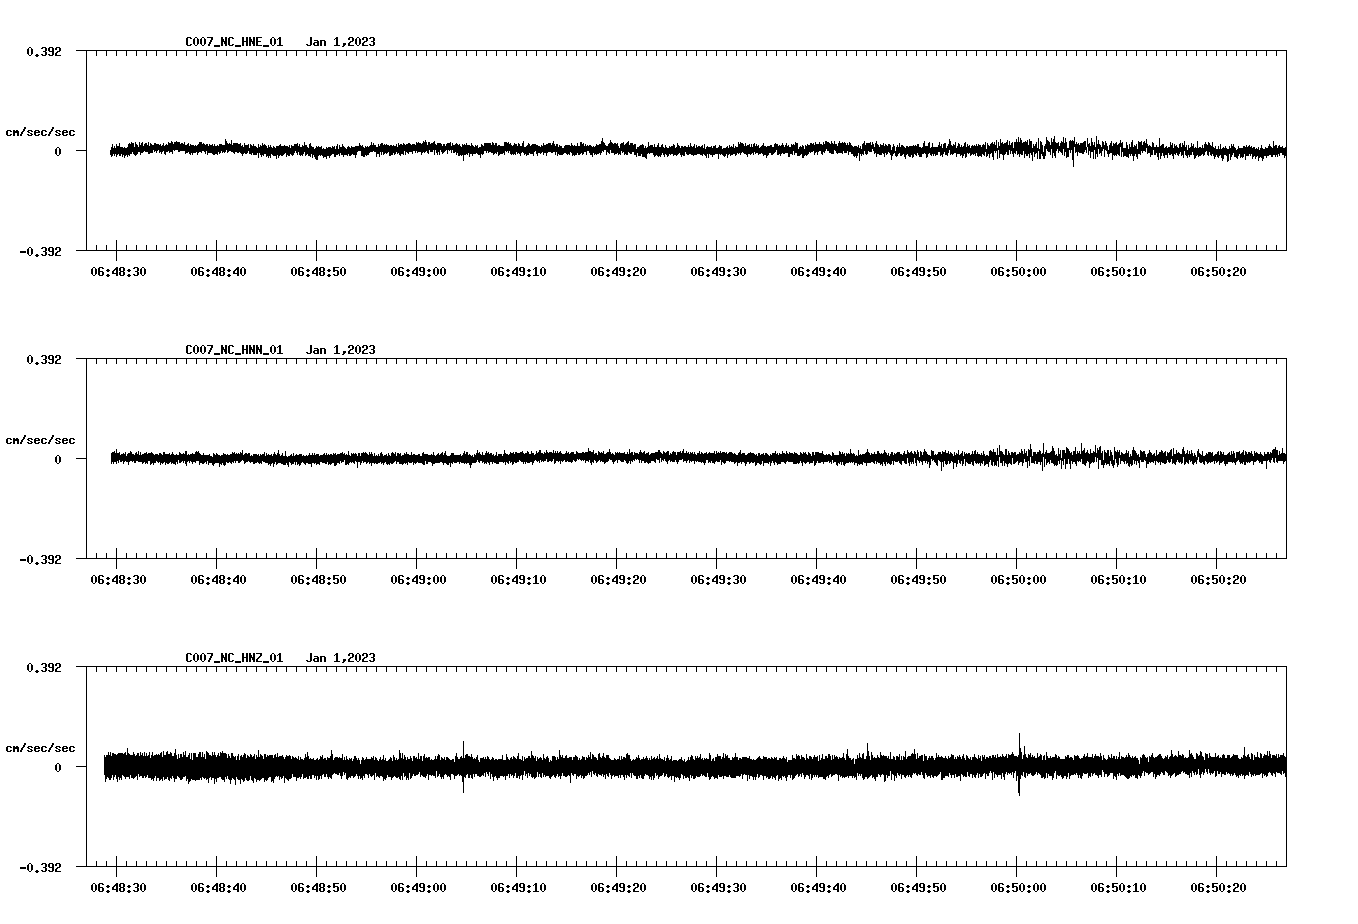1358x924 pixels.
Task: Click the downward spike near 06:50:05 on HNE trace
Action: pyautogui.click(x=1073, y=158)
